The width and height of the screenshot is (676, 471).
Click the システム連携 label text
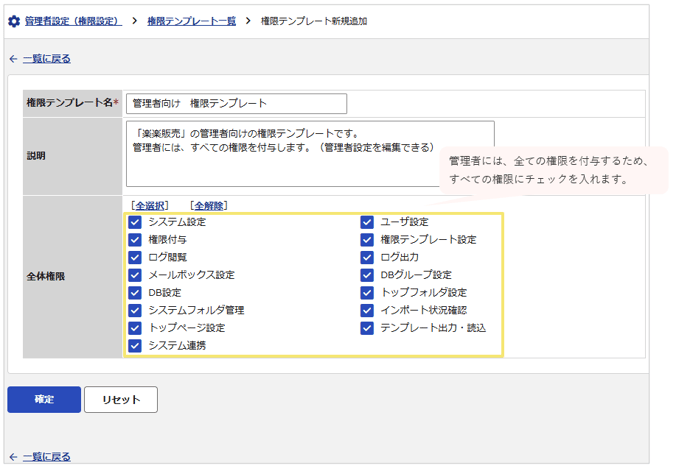[177, 345]
